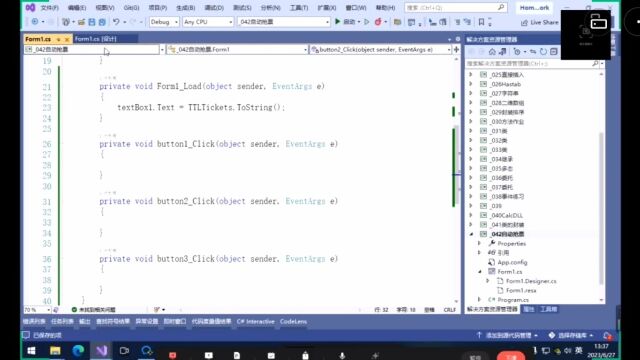
Task: Open the Debug configuration dropdown
Action: click(x=164, y=22)
